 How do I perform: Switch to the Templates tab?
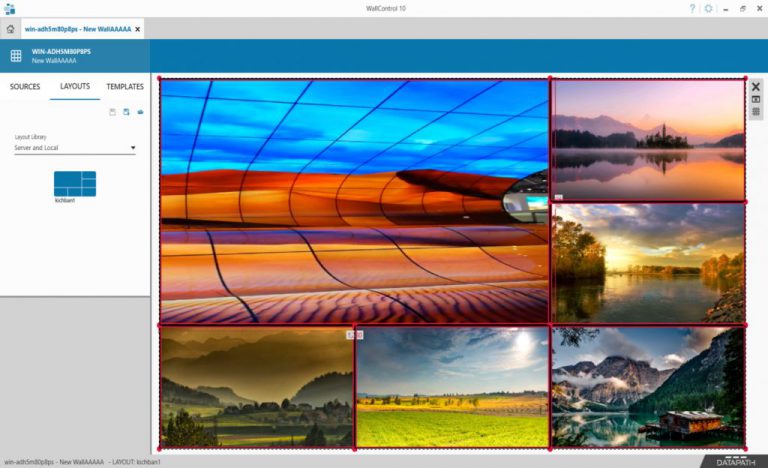[125, 87]
